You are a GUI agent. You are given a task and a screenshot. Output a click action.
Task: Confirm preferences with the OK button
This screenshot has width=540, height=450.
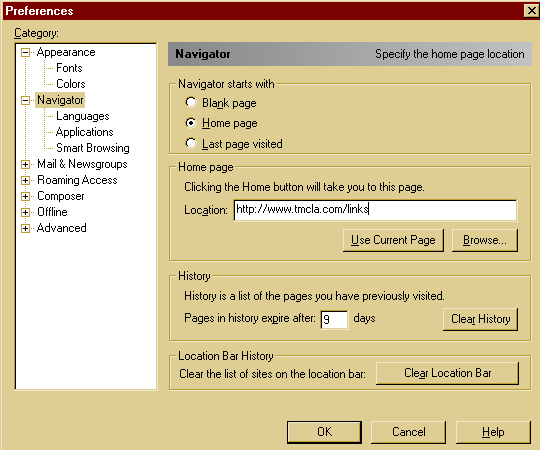(x=324, y=432)
